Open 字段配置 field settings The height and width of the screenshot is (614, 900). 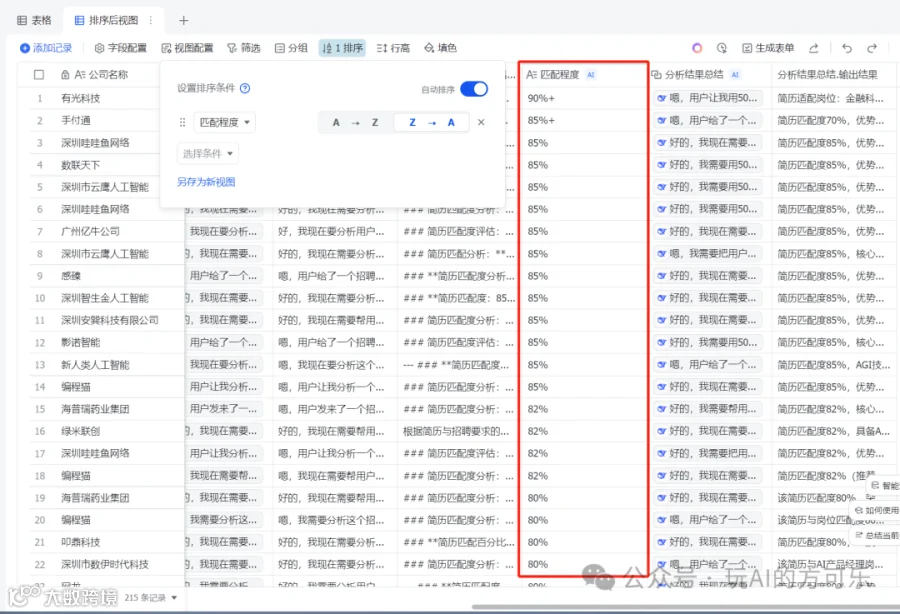(x=121, y=48)
